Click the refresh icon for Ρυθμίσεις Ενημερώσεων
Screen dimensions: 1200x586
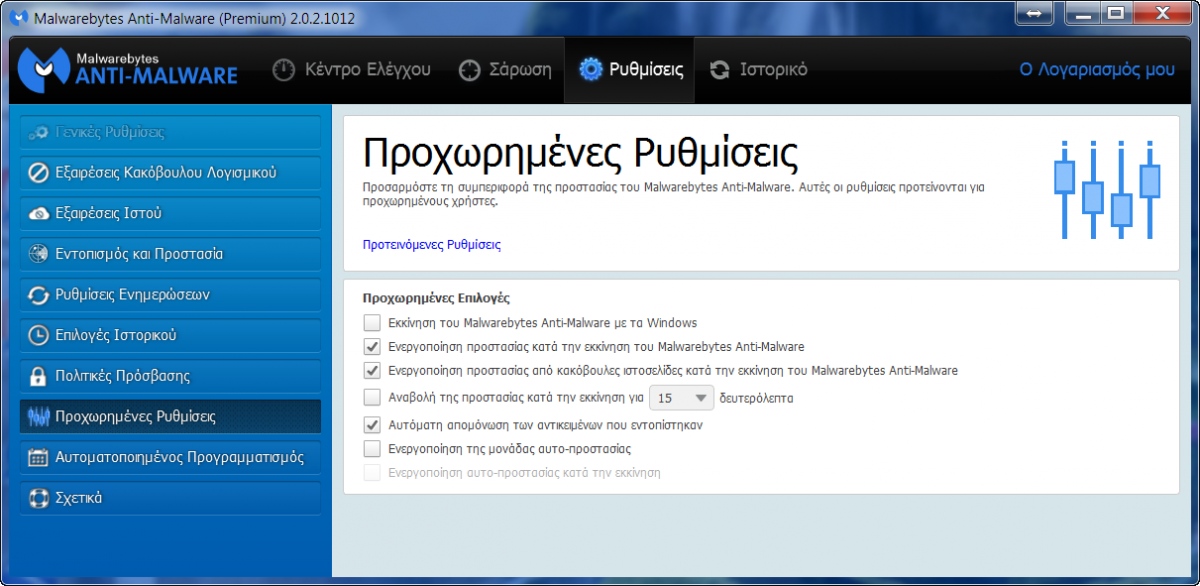pyautogui.click(x=38, y=295)
